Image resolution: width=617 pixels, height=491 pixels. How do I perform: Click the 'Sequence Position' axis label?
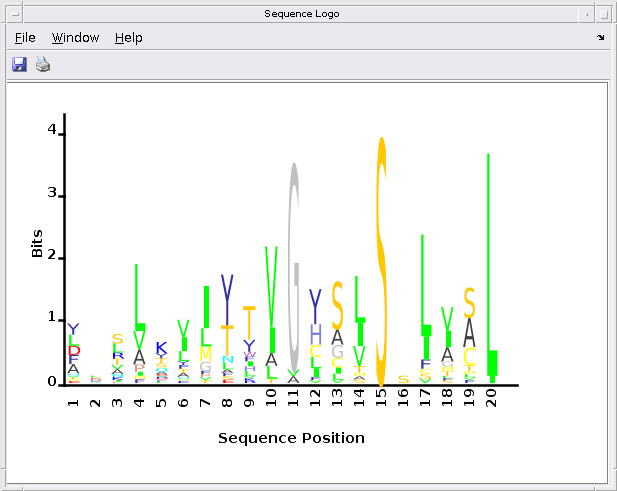pos(292,438)
